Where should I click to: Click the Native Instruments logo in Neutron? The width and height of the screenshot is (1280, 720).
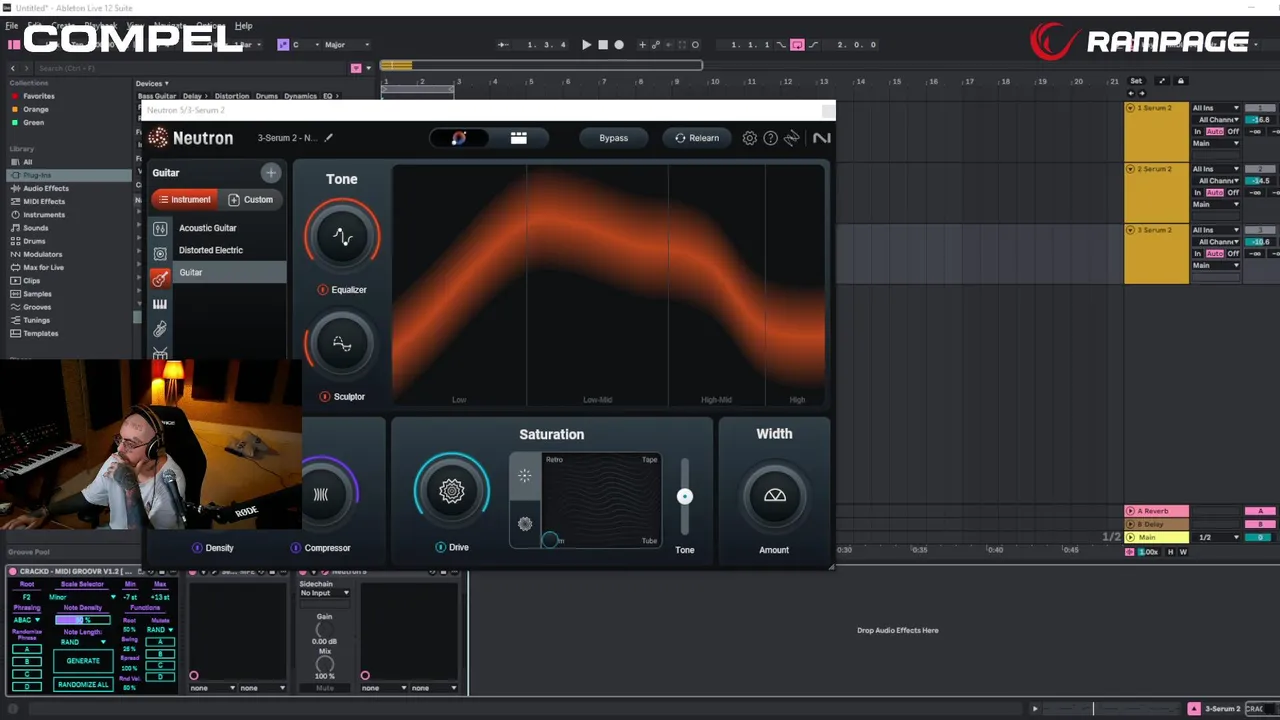click(821, 138)
